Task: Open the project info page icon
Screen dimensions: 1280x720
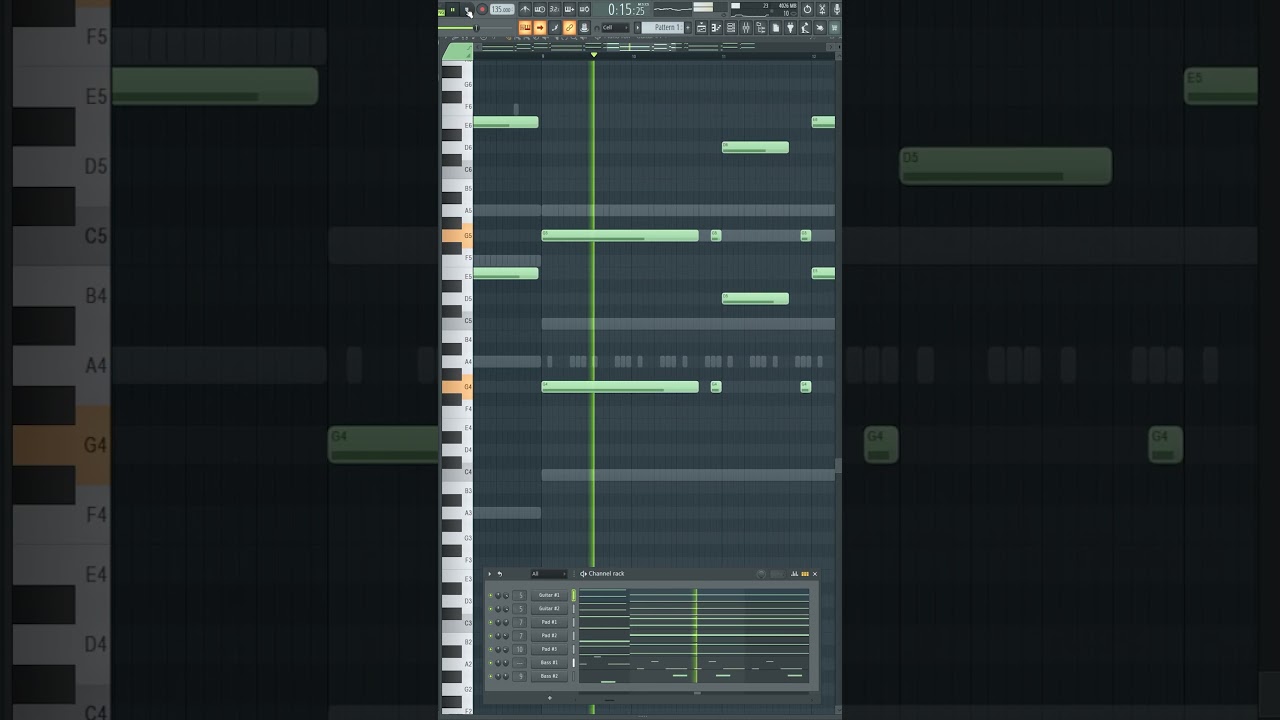Action: click(775, 28)
